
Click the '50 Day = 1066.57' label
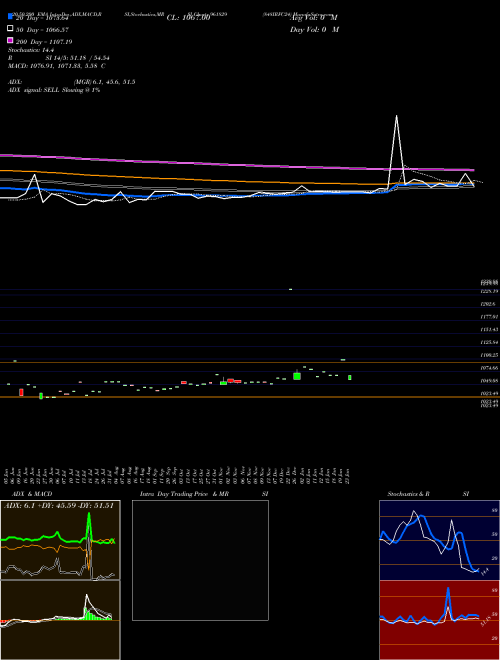point(42,30)
